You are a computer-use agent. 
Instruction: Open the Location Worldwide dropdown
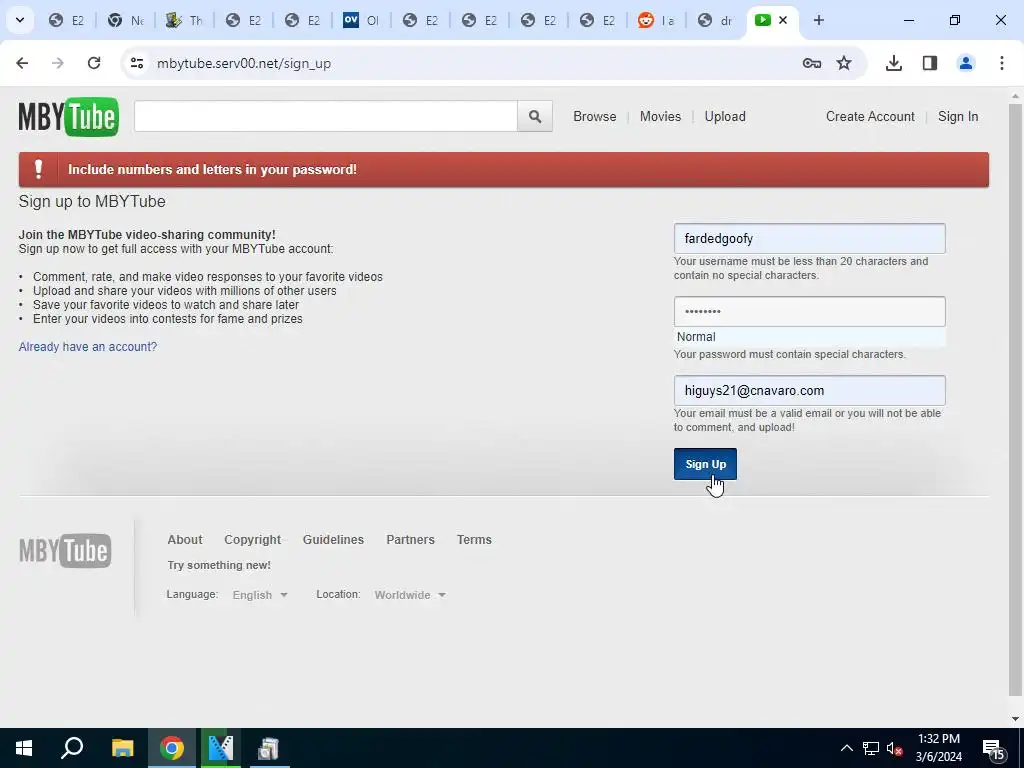410,595
